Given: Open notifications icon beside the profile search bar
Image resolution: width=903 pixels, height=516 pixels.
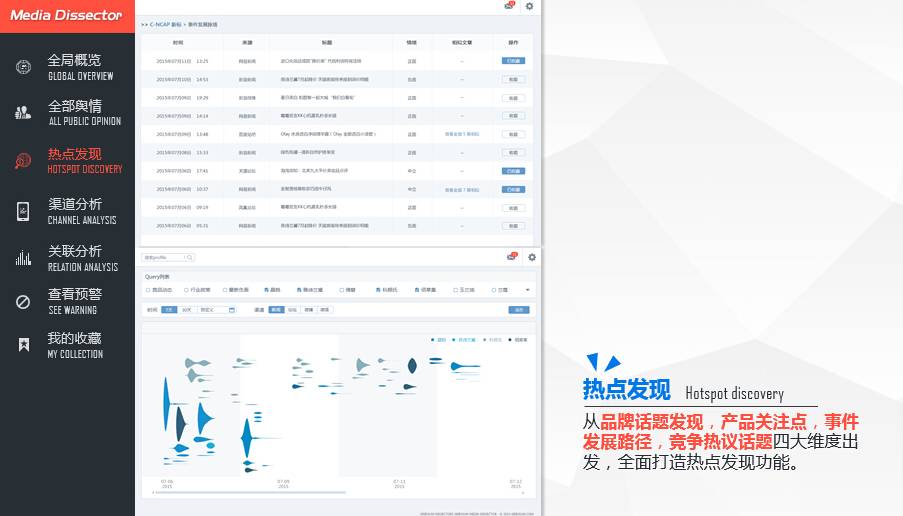Looking at the screenshot, I should click(x=511, y=257).
